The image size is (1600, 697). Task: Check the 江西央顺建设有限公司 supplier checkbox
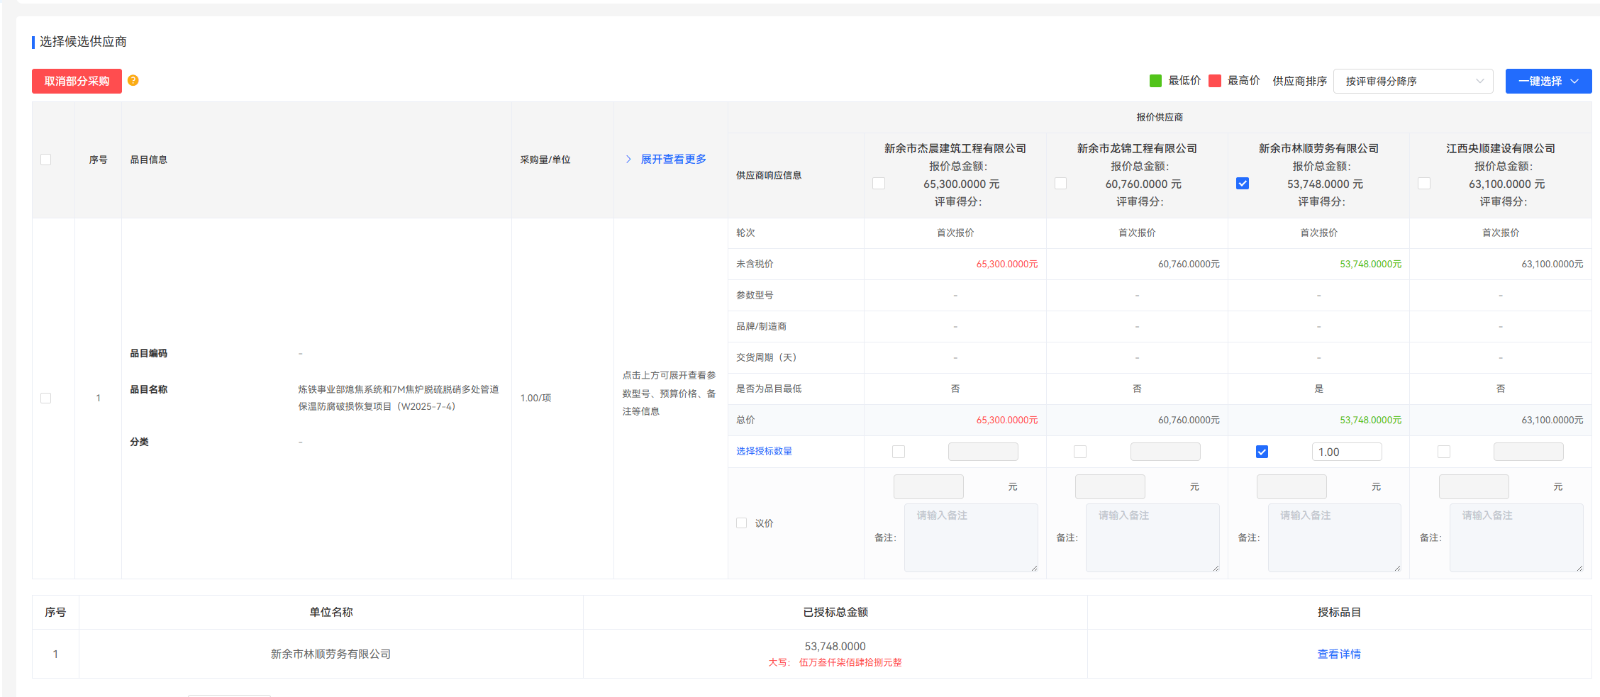[x=1424, y=183]
